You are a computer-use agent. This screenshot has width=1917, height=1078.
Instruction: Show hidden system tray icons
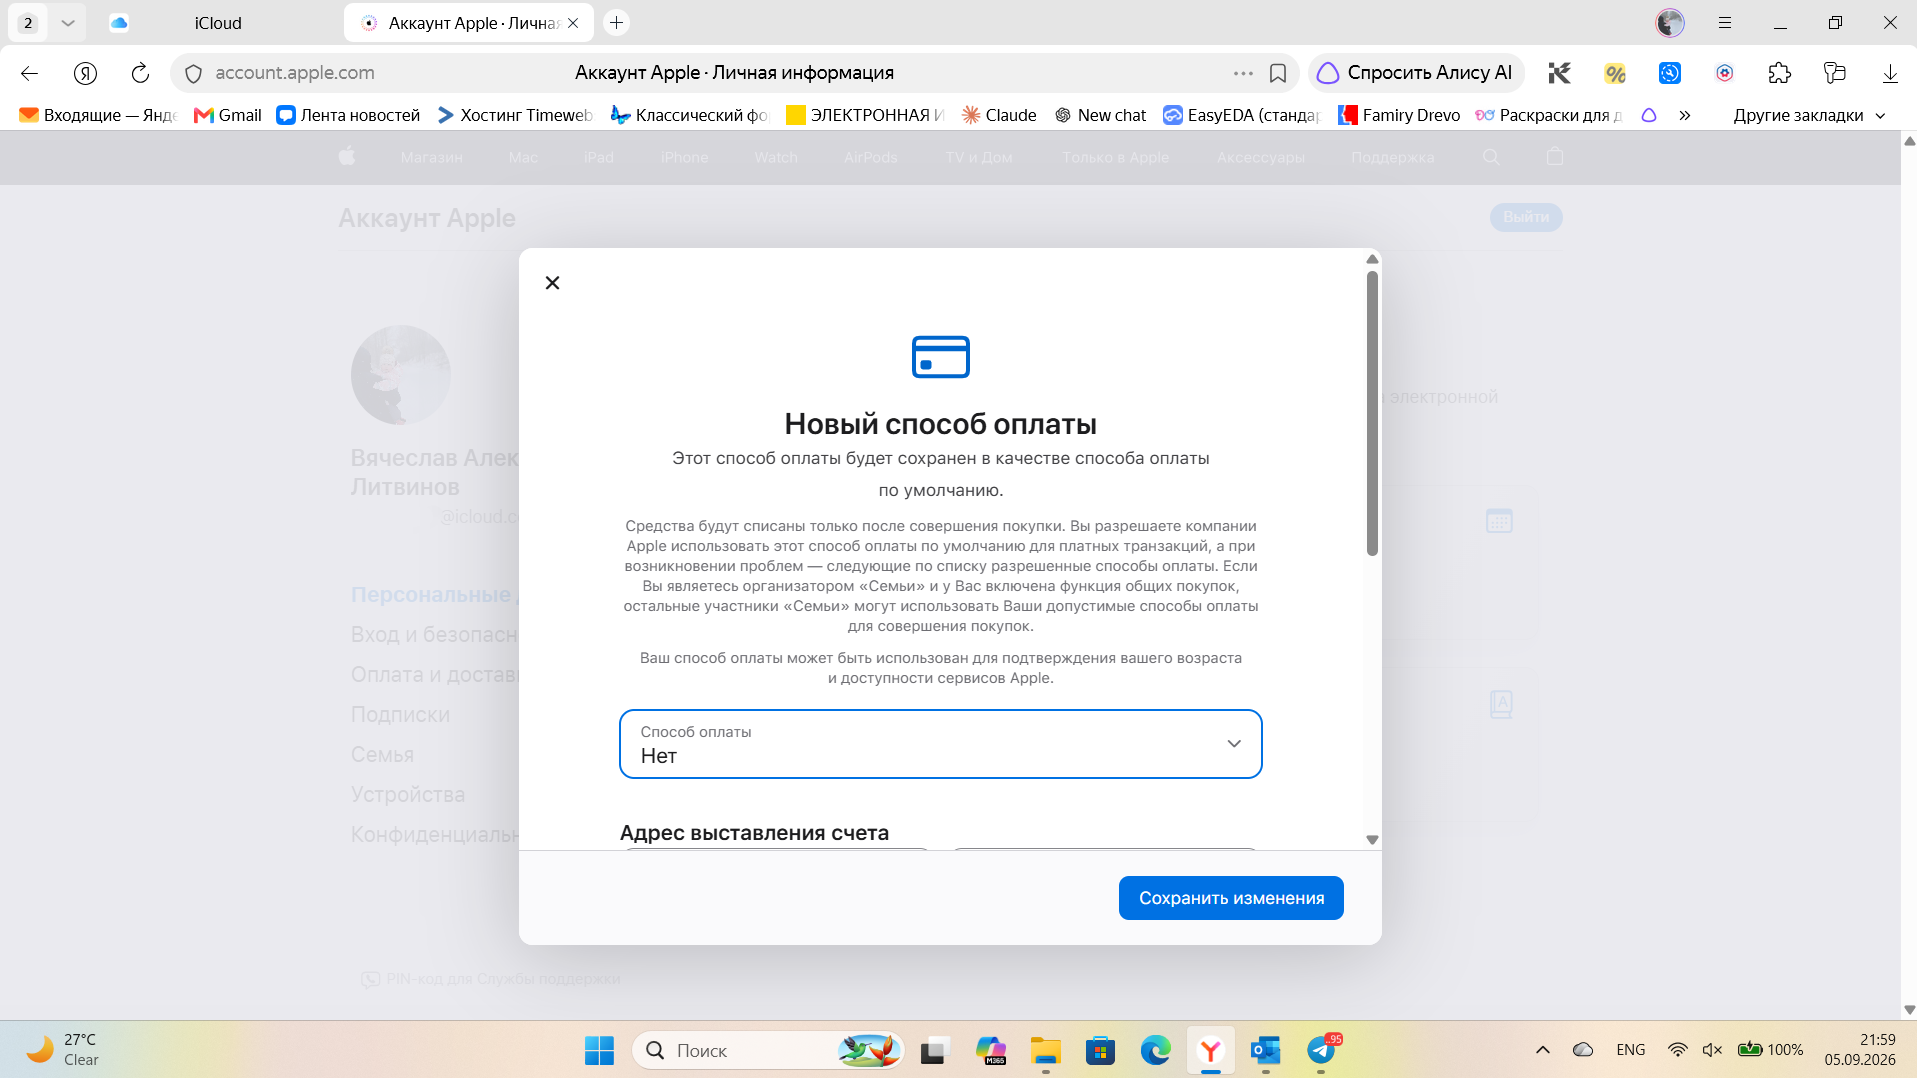(x=1543, y=1050)
